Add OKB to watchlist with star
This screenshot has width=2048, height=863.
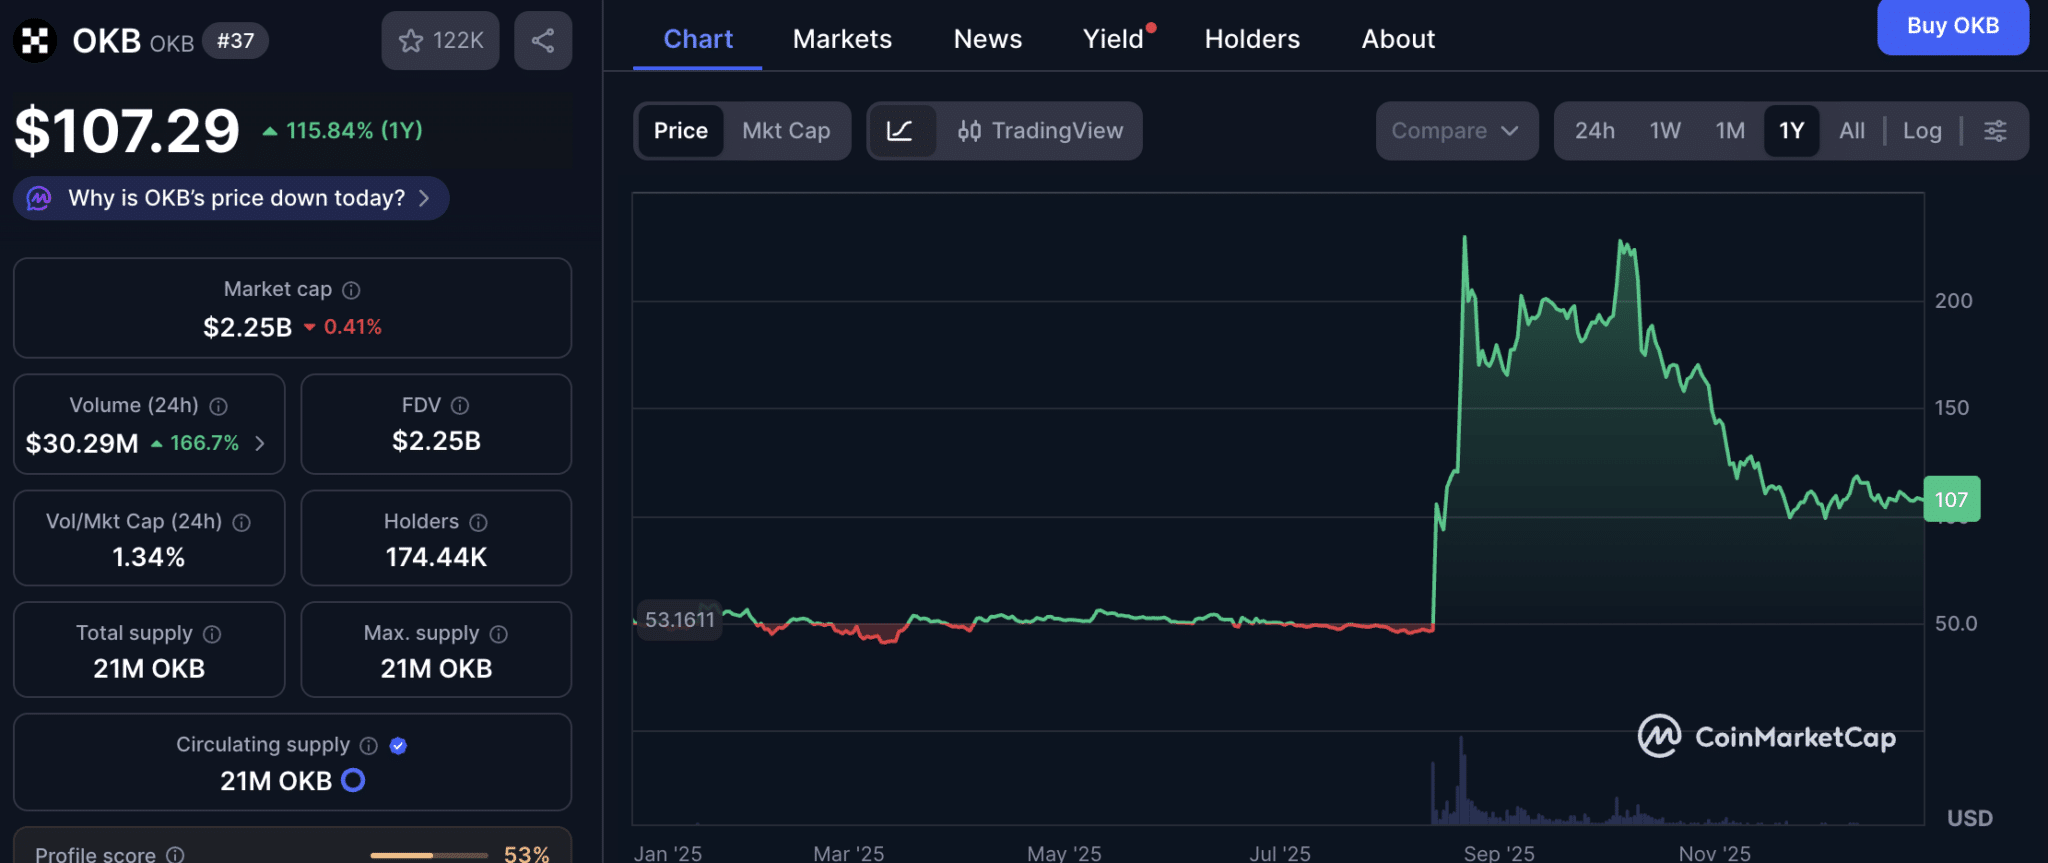click(x=440, y=41)
